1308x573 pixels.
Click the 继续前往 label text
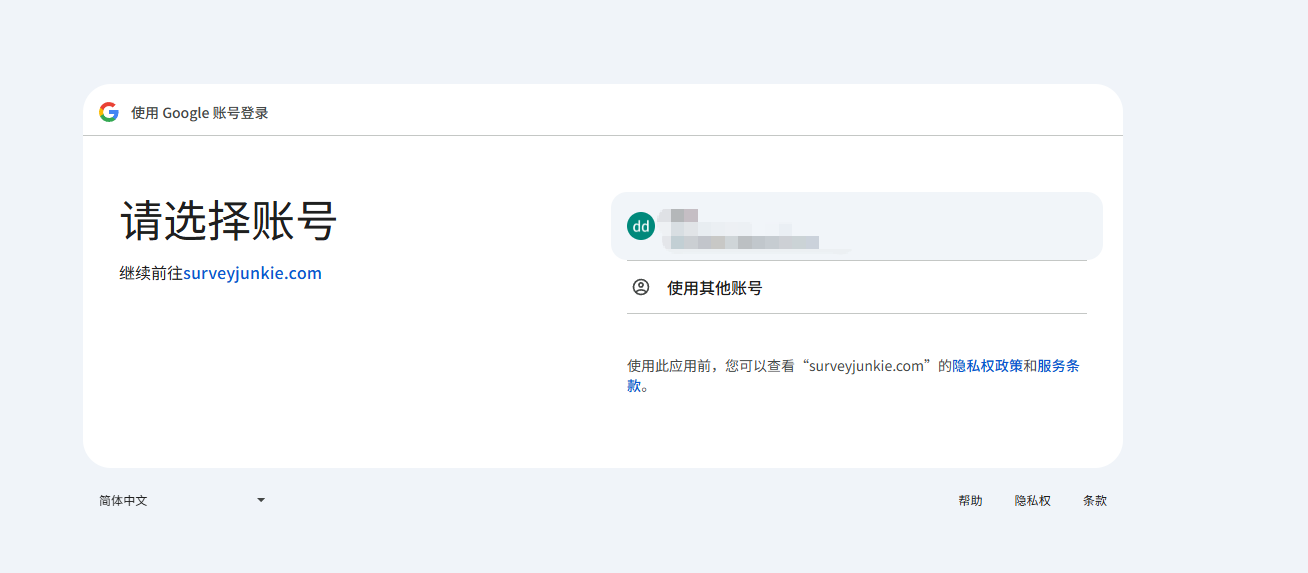coord(151,273)
